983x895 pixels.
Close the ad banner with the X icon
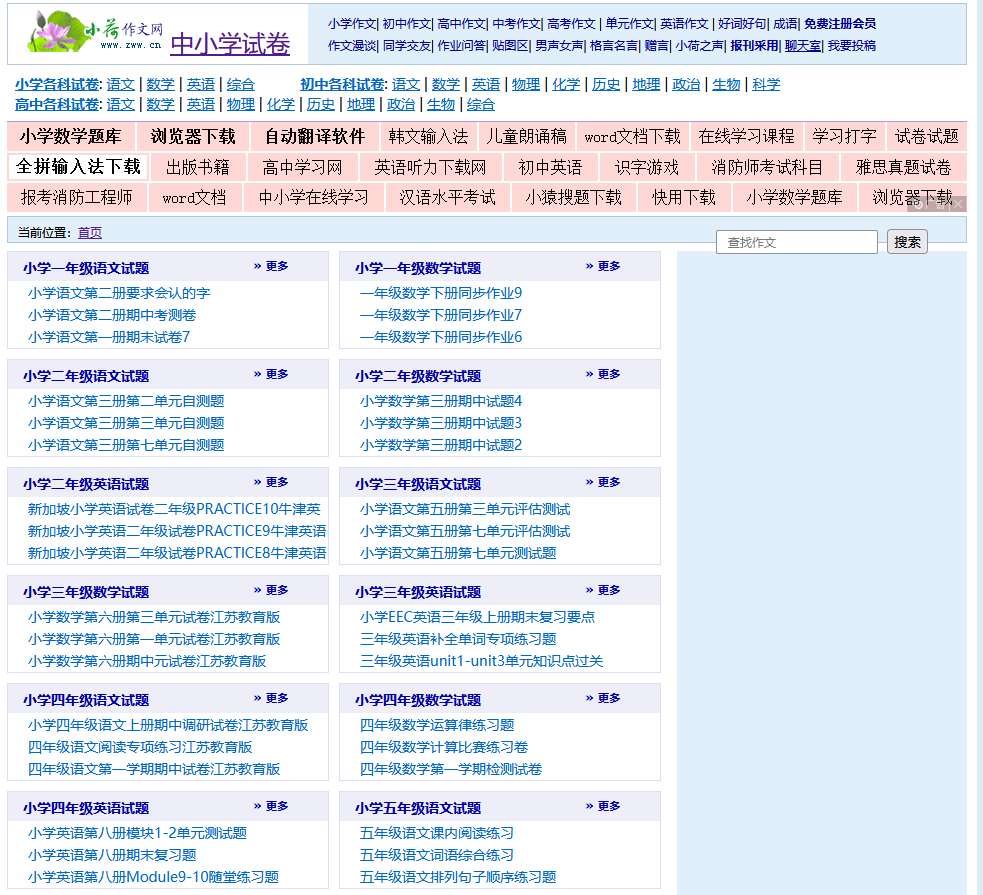[x=957, y=204]
